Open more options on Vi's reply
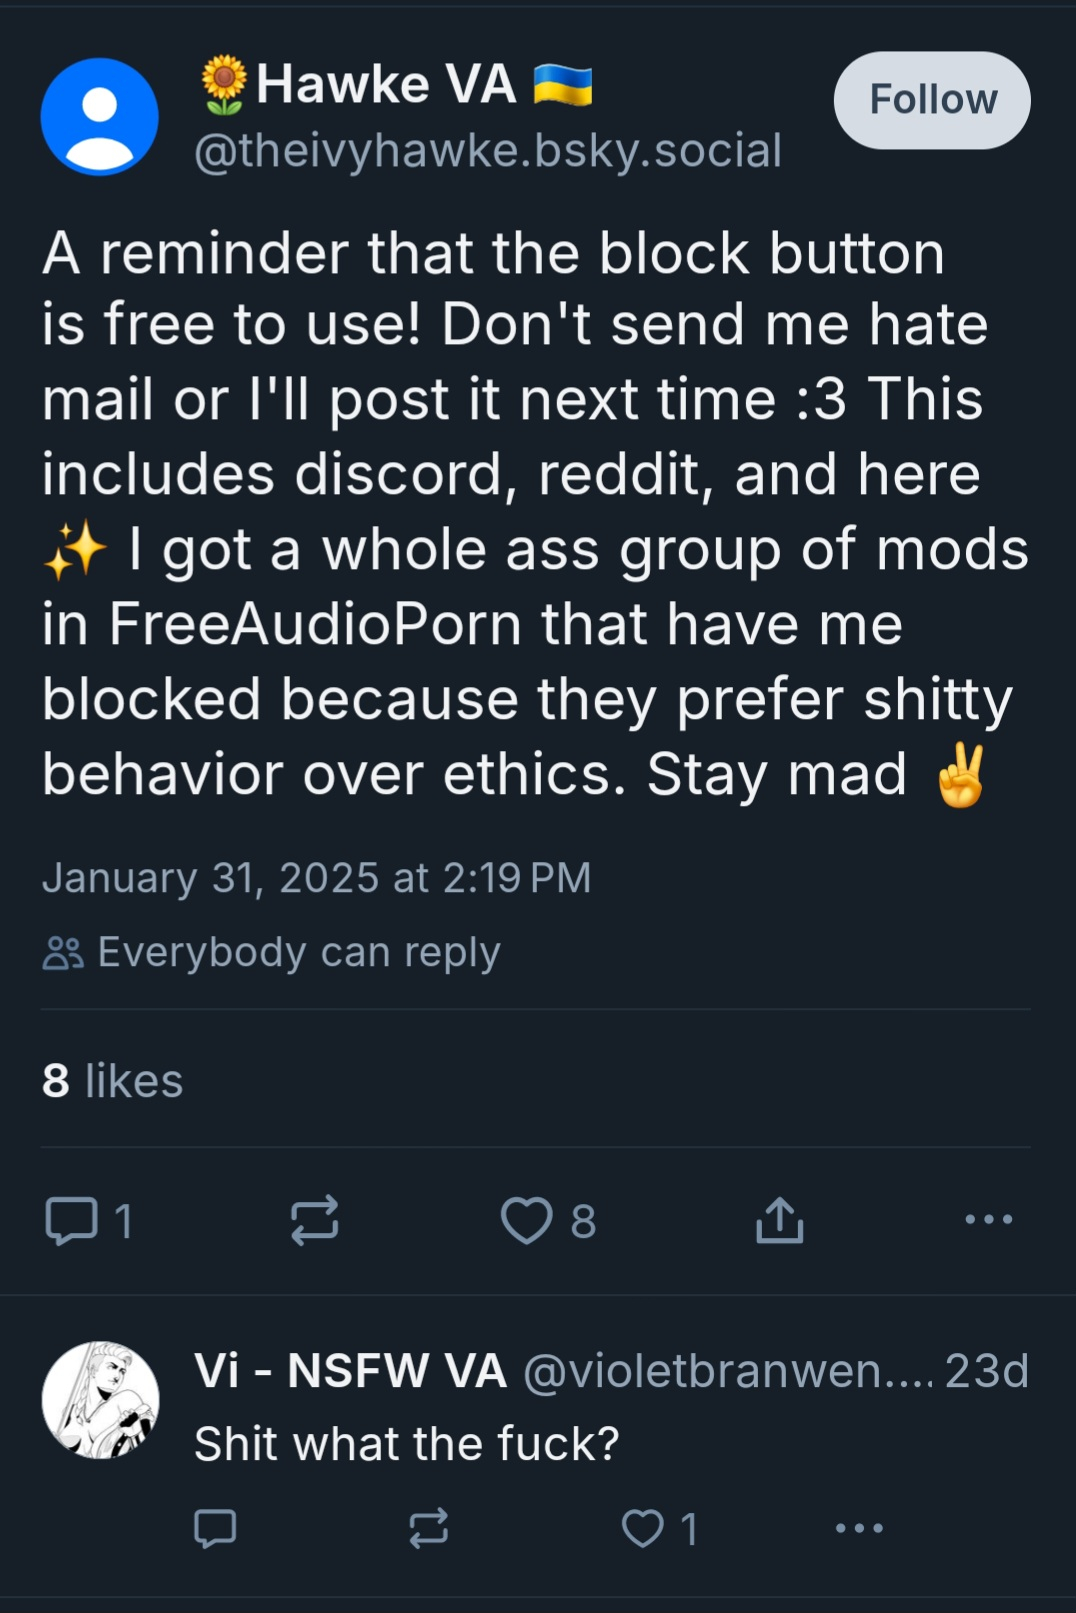Image resolution: width=1076 pixels, height=1613 pixels. pos(859,1528)
